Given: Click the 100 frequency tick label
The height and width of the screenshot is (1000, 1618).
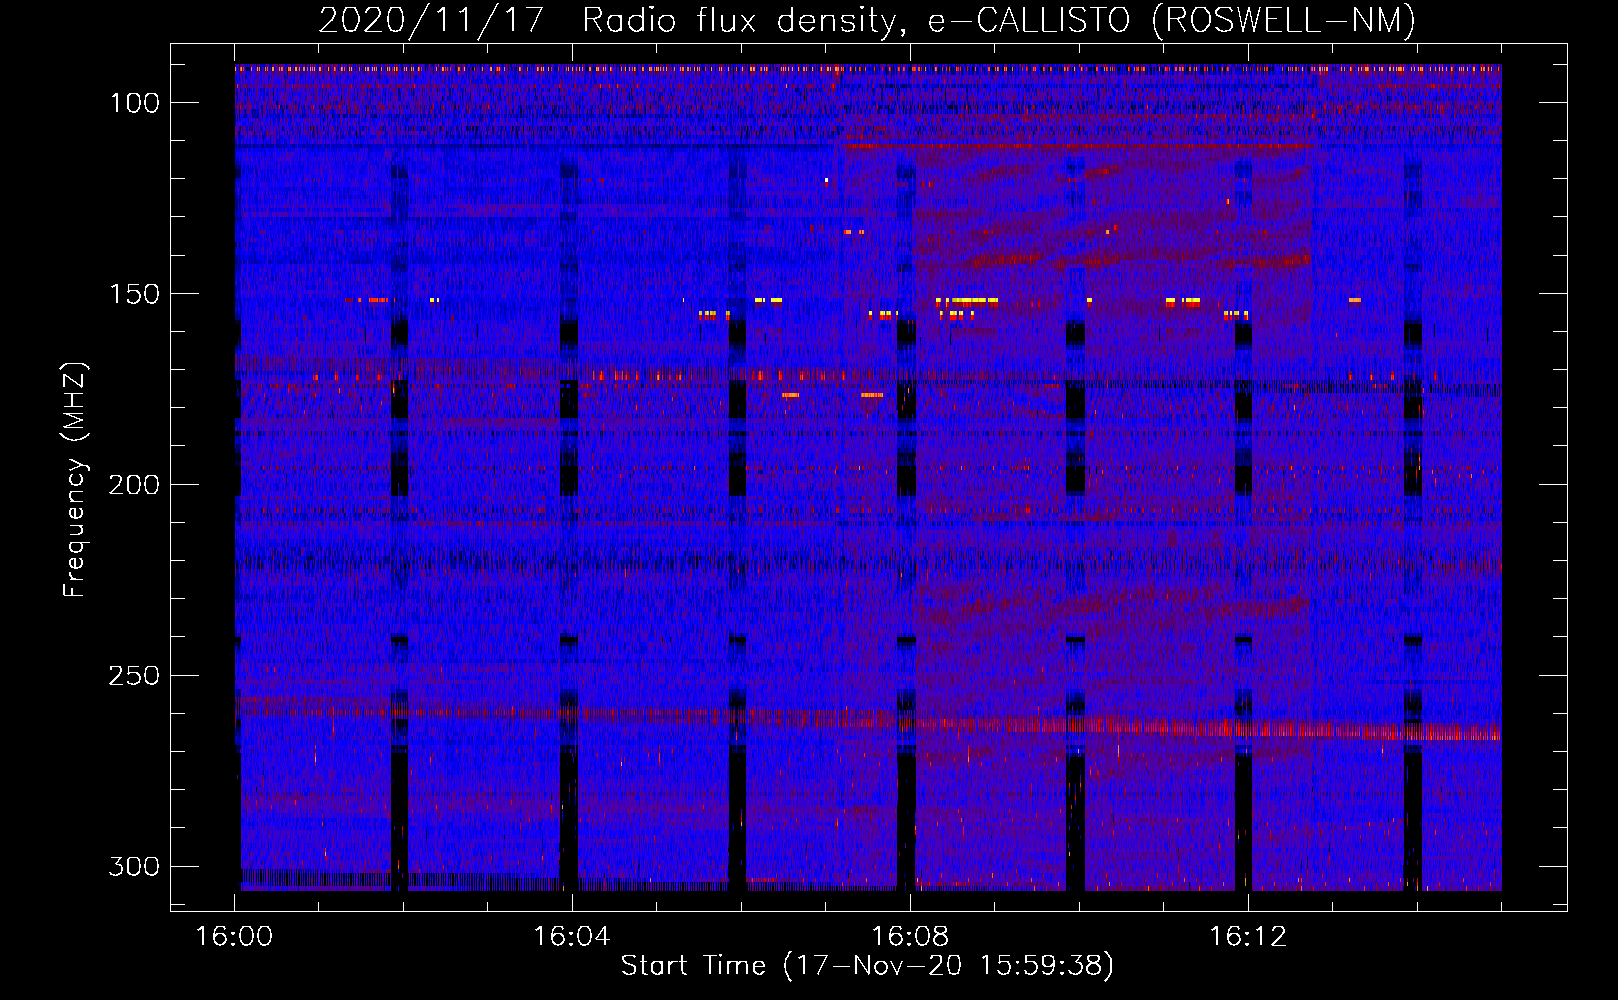Looking at the screenshot, I should (x=133, y=103).
